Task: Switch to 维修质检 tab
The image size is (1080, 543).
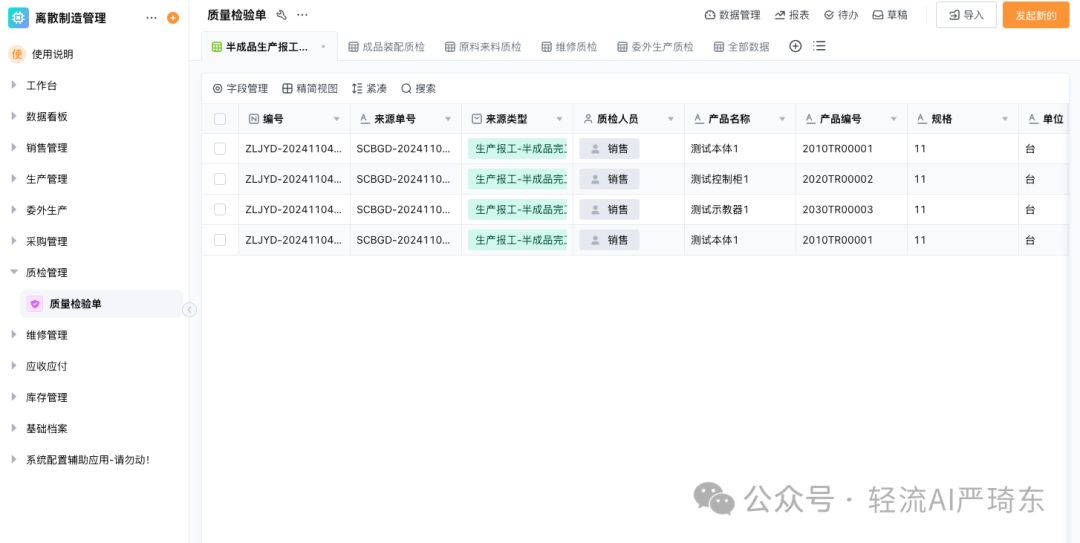Action: (x=570, y=47)
